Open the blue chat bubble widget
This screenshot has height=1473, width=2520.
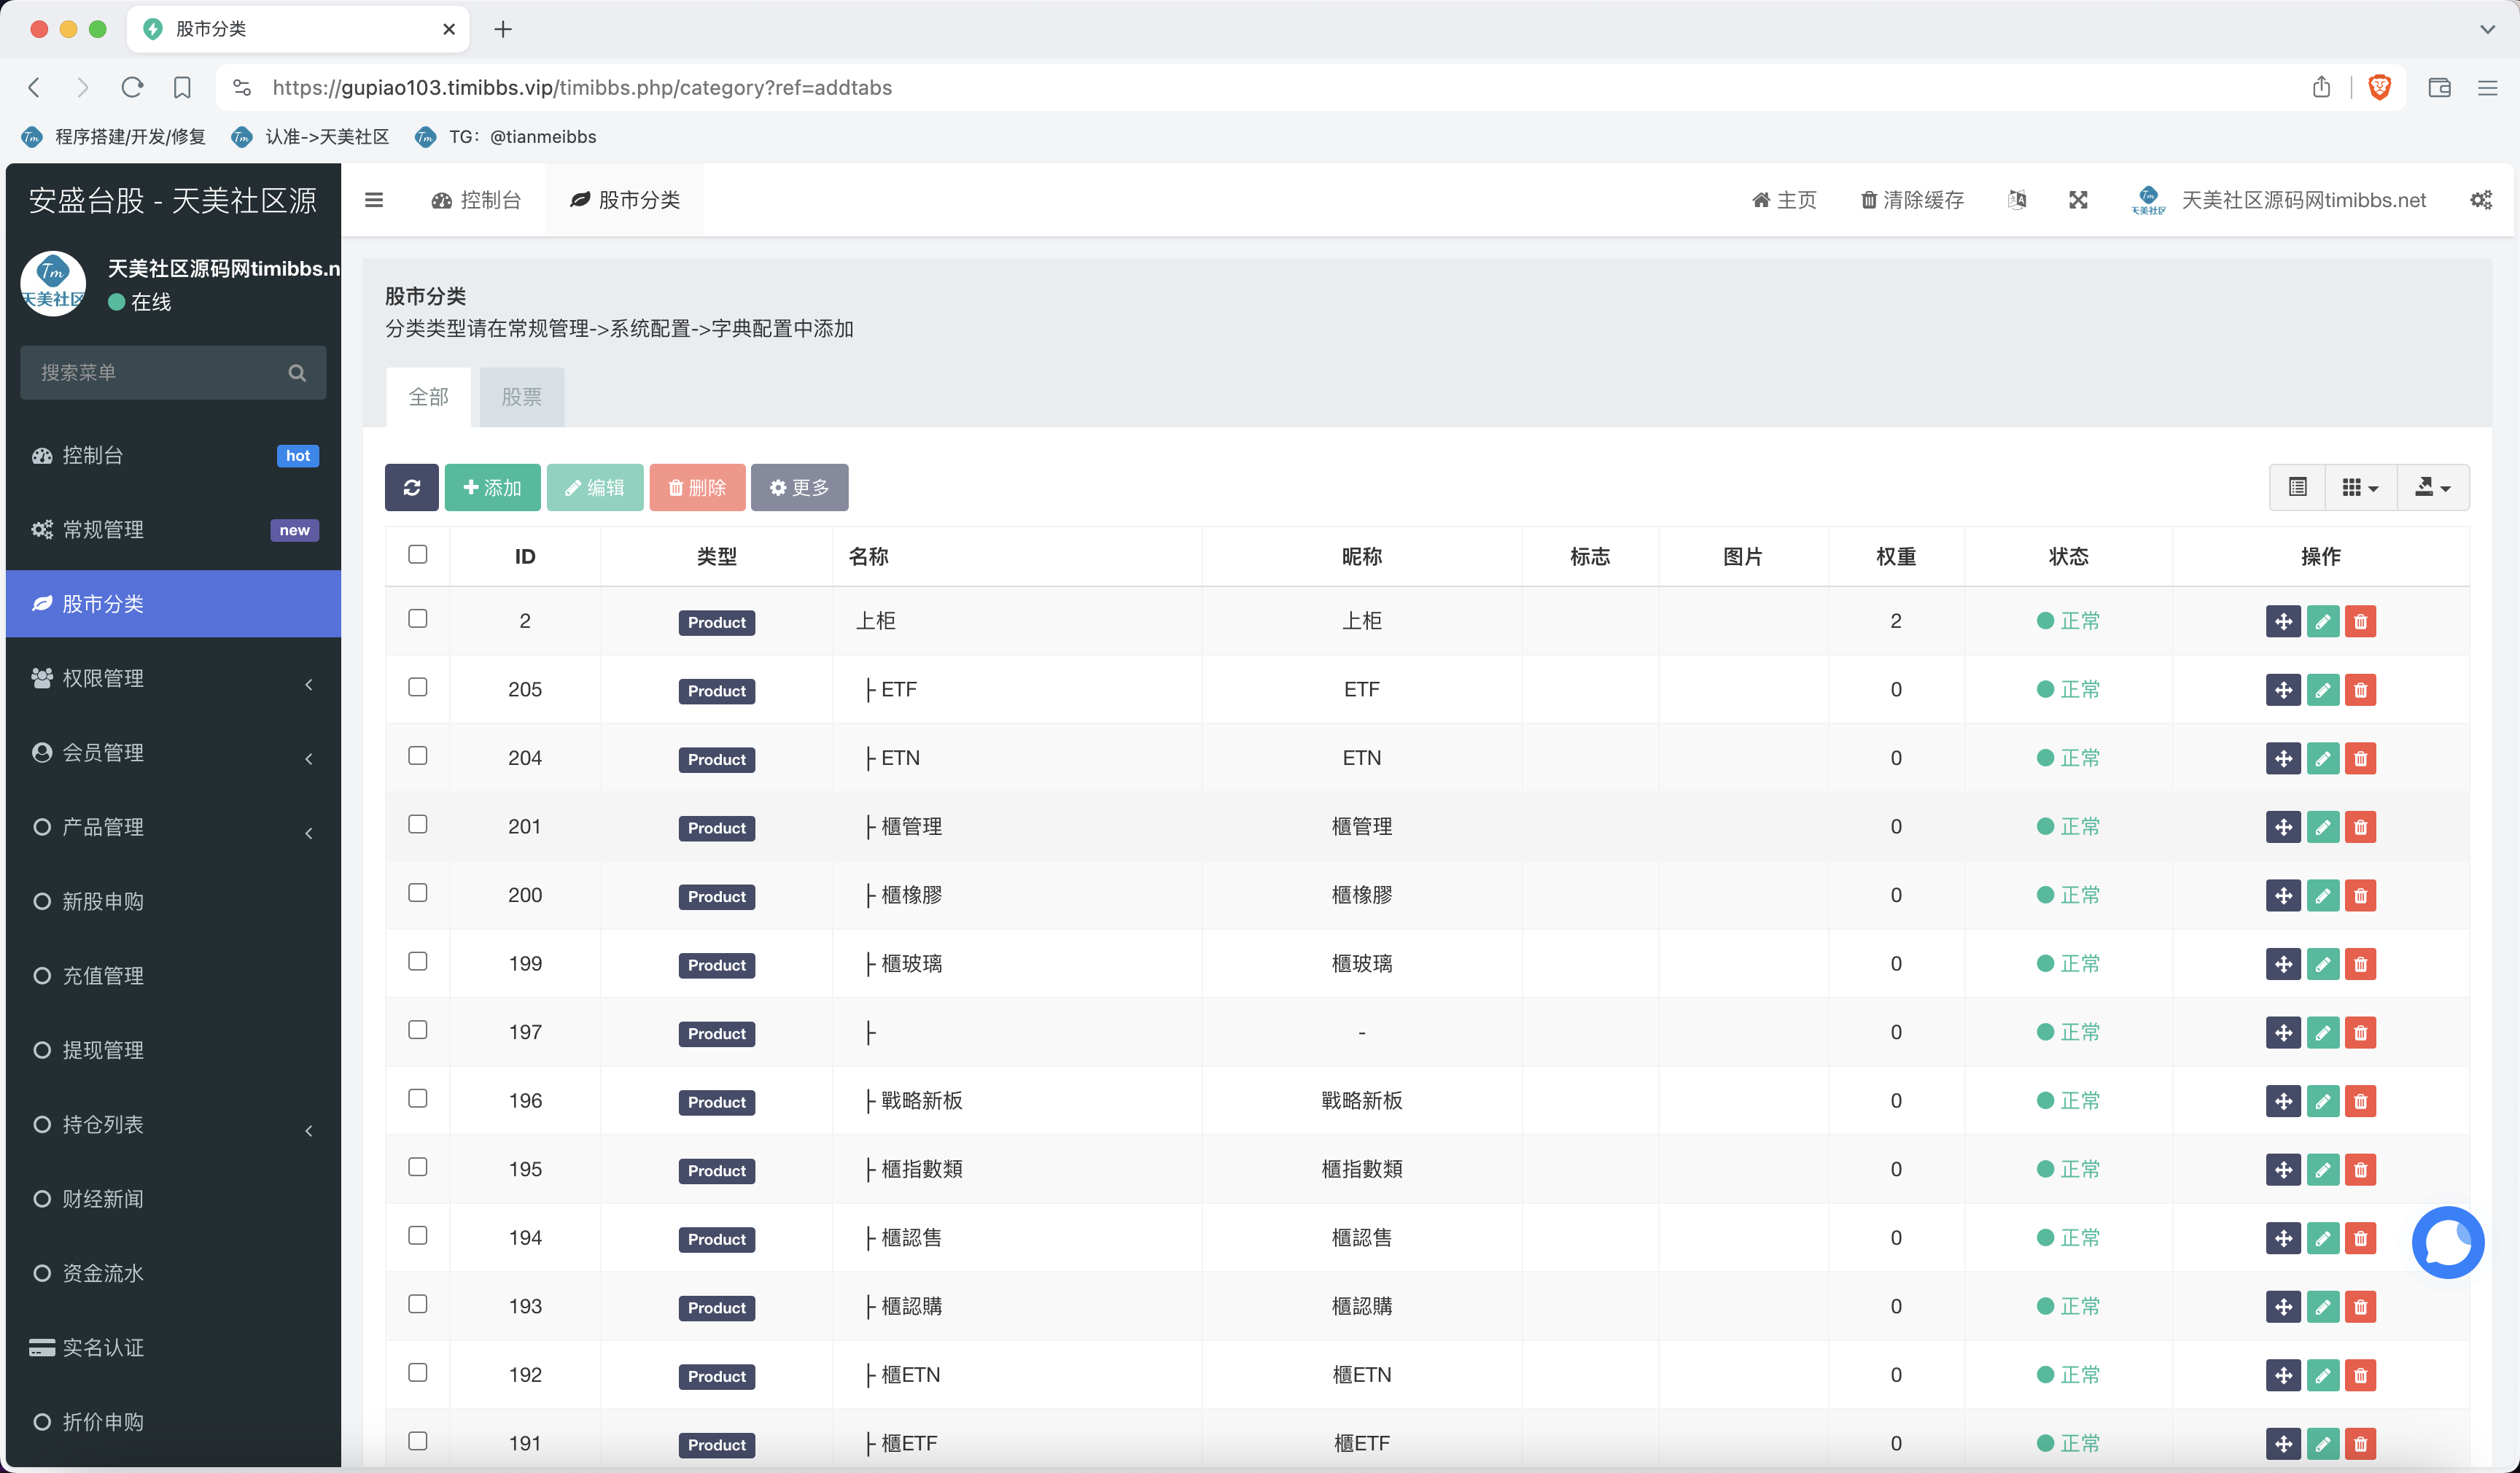point(2447,1242)
